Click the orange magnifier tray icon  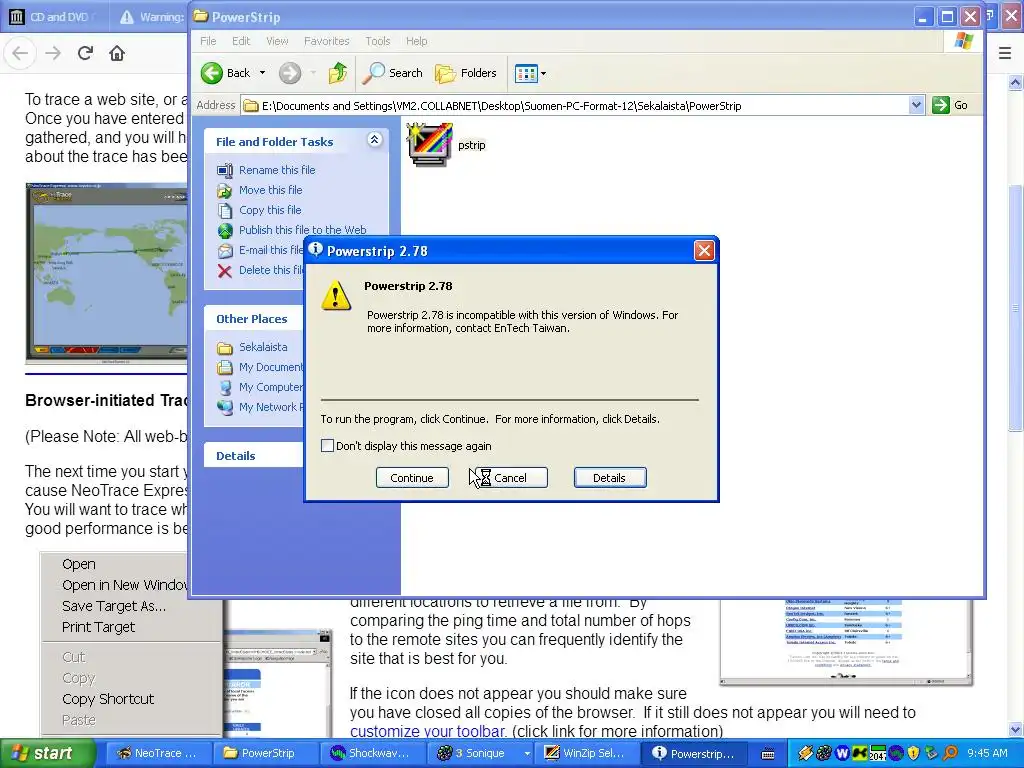950,754
